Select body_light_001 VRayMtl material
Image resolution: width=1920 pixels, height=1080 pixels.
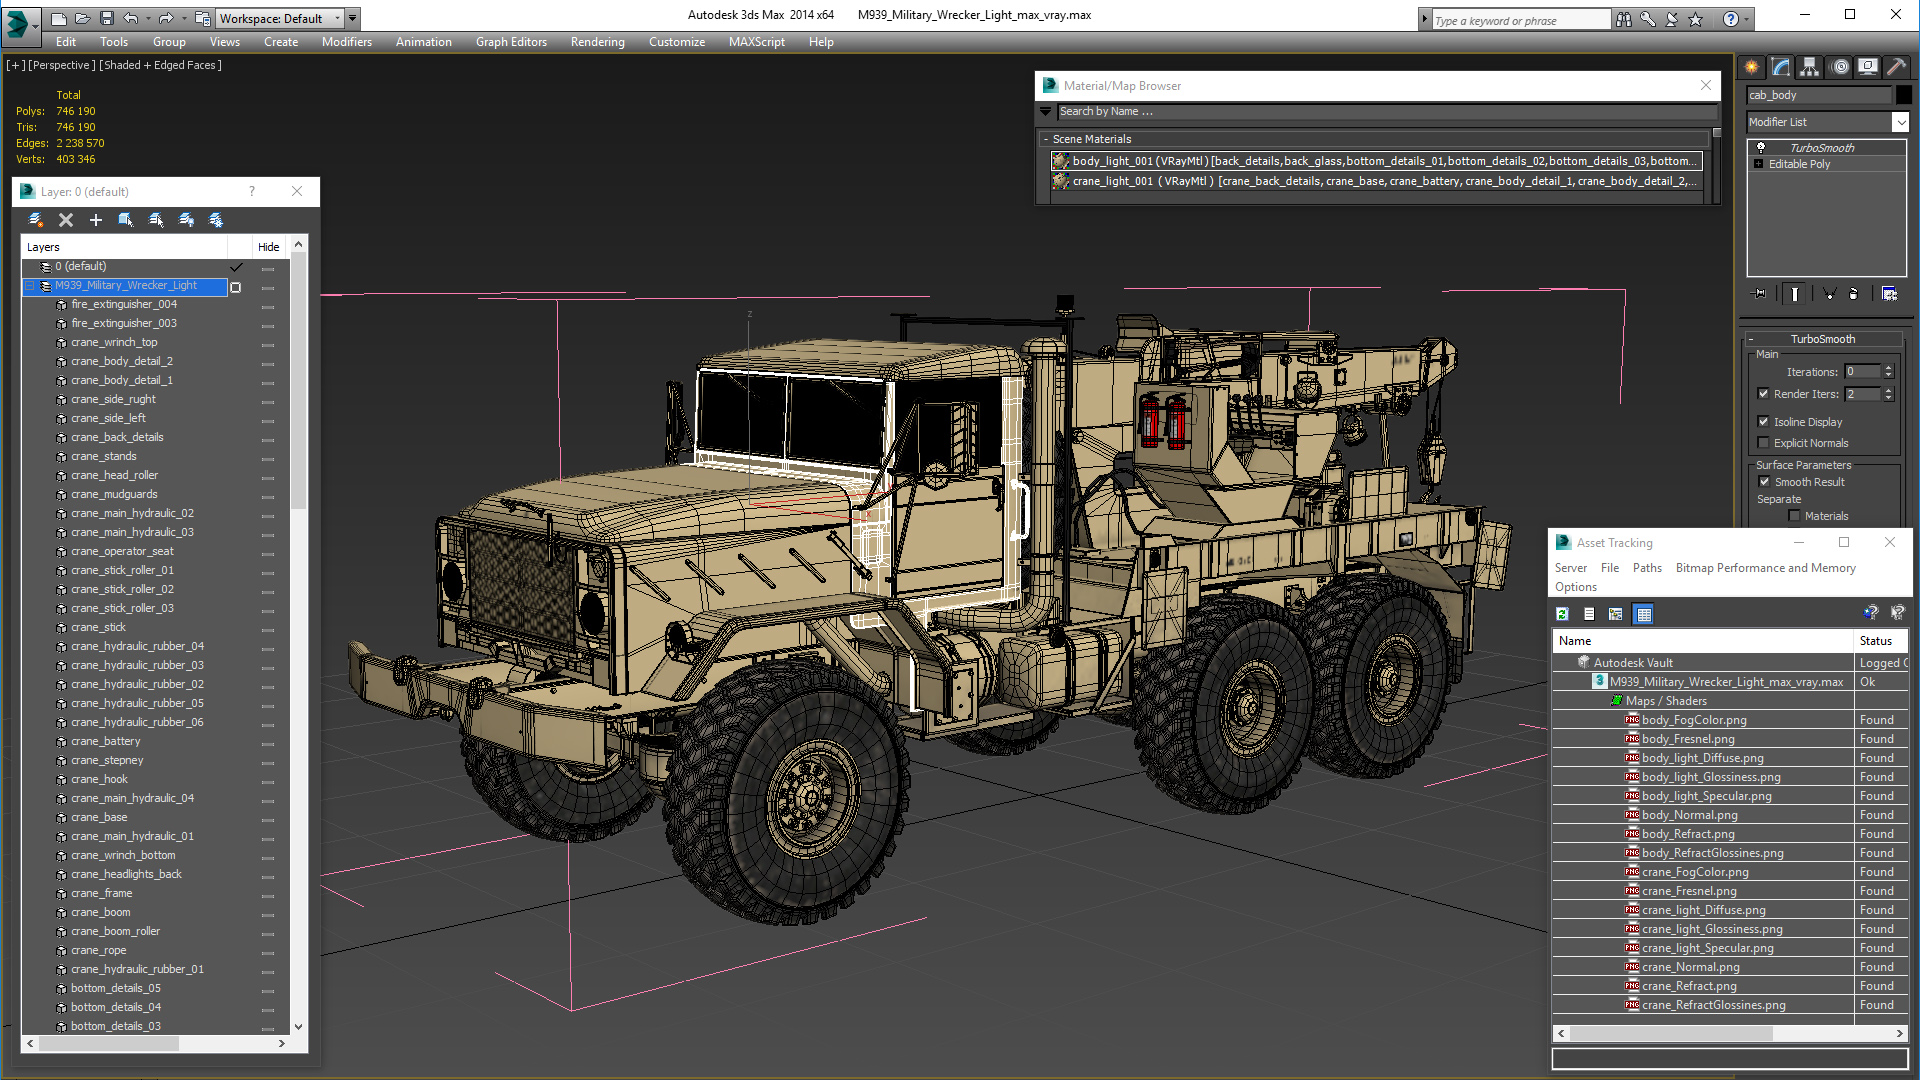(x=1377, y=161)
